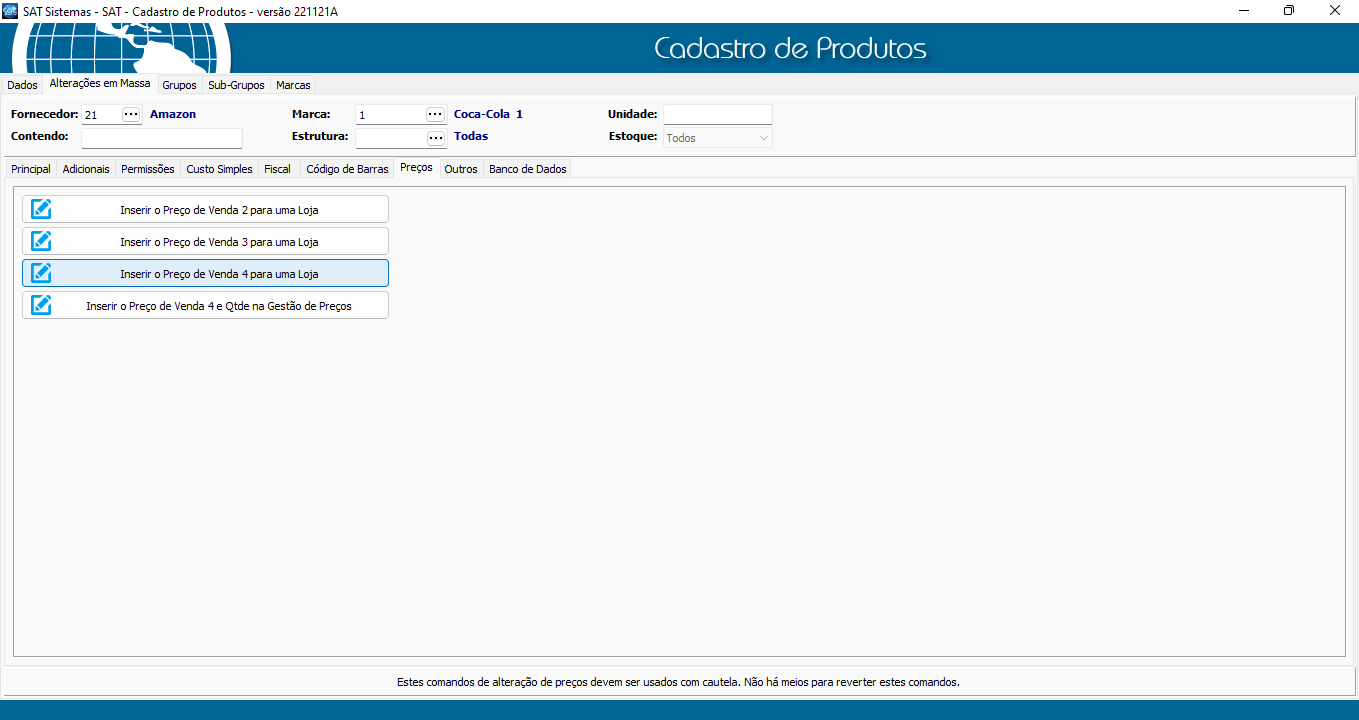Click edit icon for Gestão de Preços button
This screenshot has height=720, width=1359.
[41, 305]
